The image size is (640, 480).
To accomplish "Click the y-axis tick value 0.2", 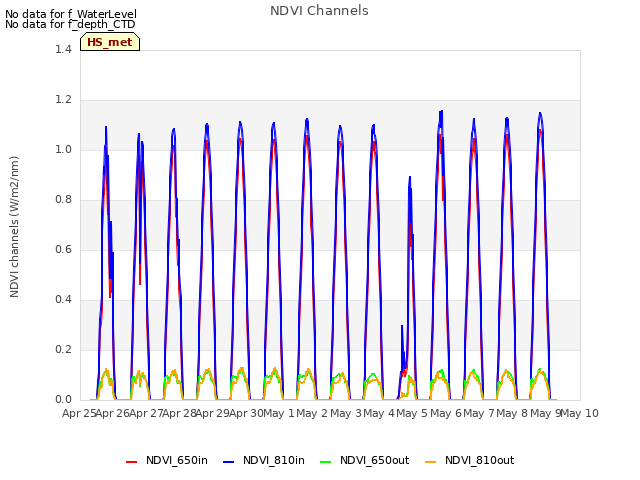I will click(63, 349).
